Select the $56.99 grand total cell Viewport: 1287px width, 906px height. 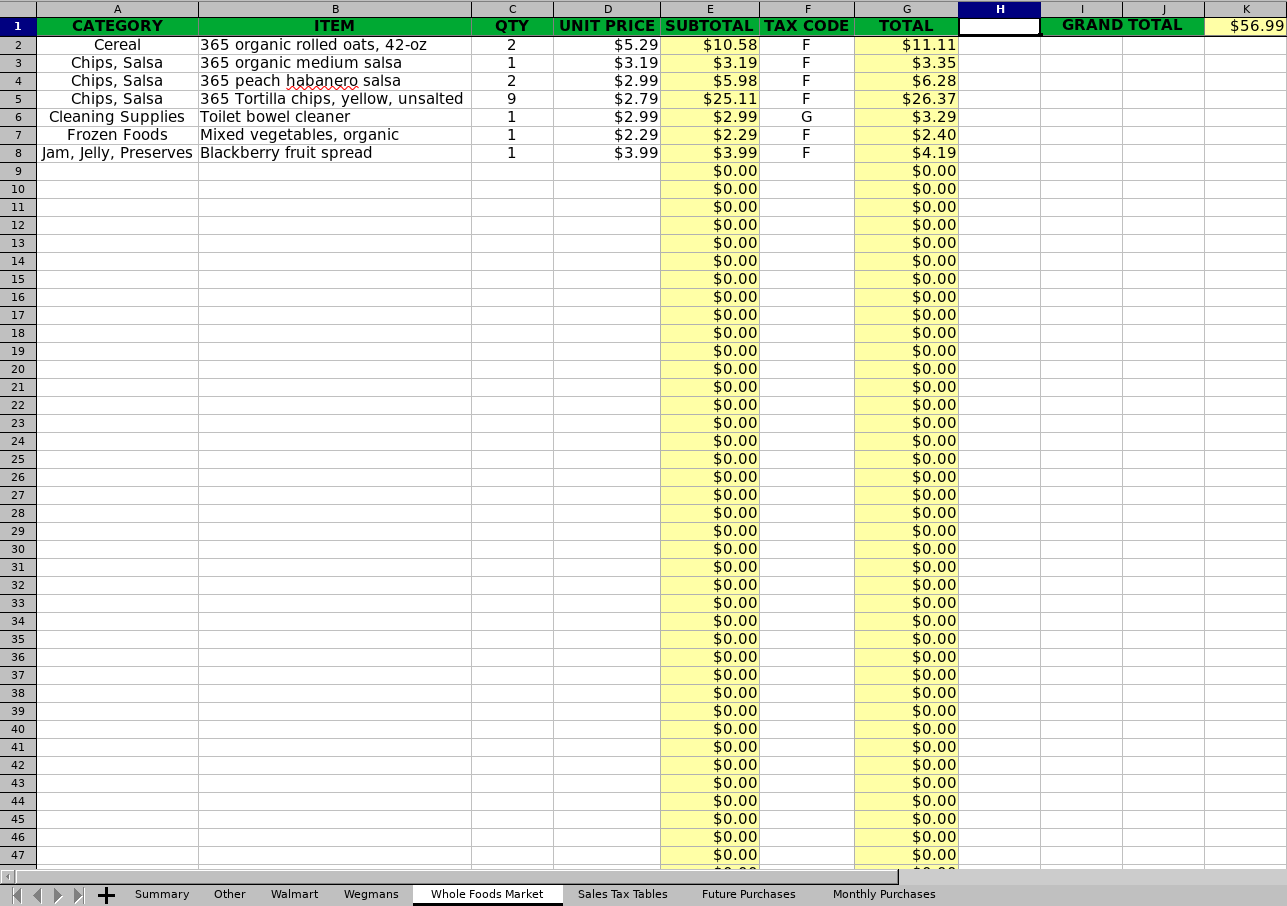point(1246,27)
